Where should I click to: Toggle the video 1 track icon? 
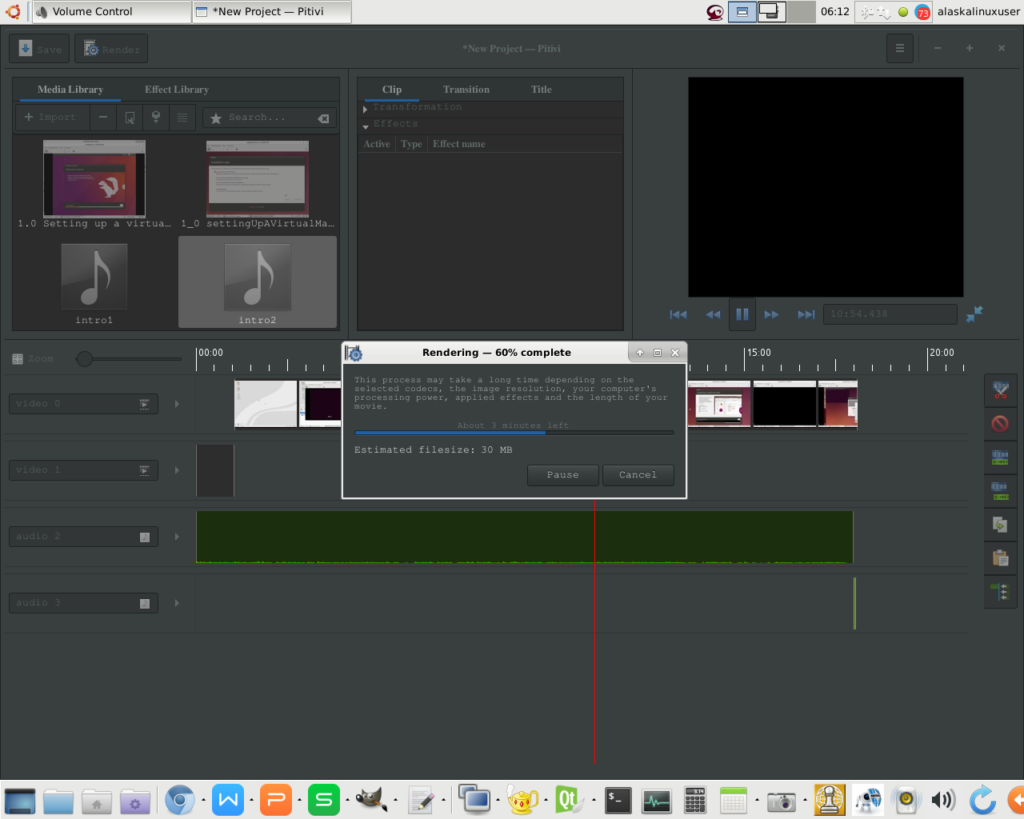[144, 470]
